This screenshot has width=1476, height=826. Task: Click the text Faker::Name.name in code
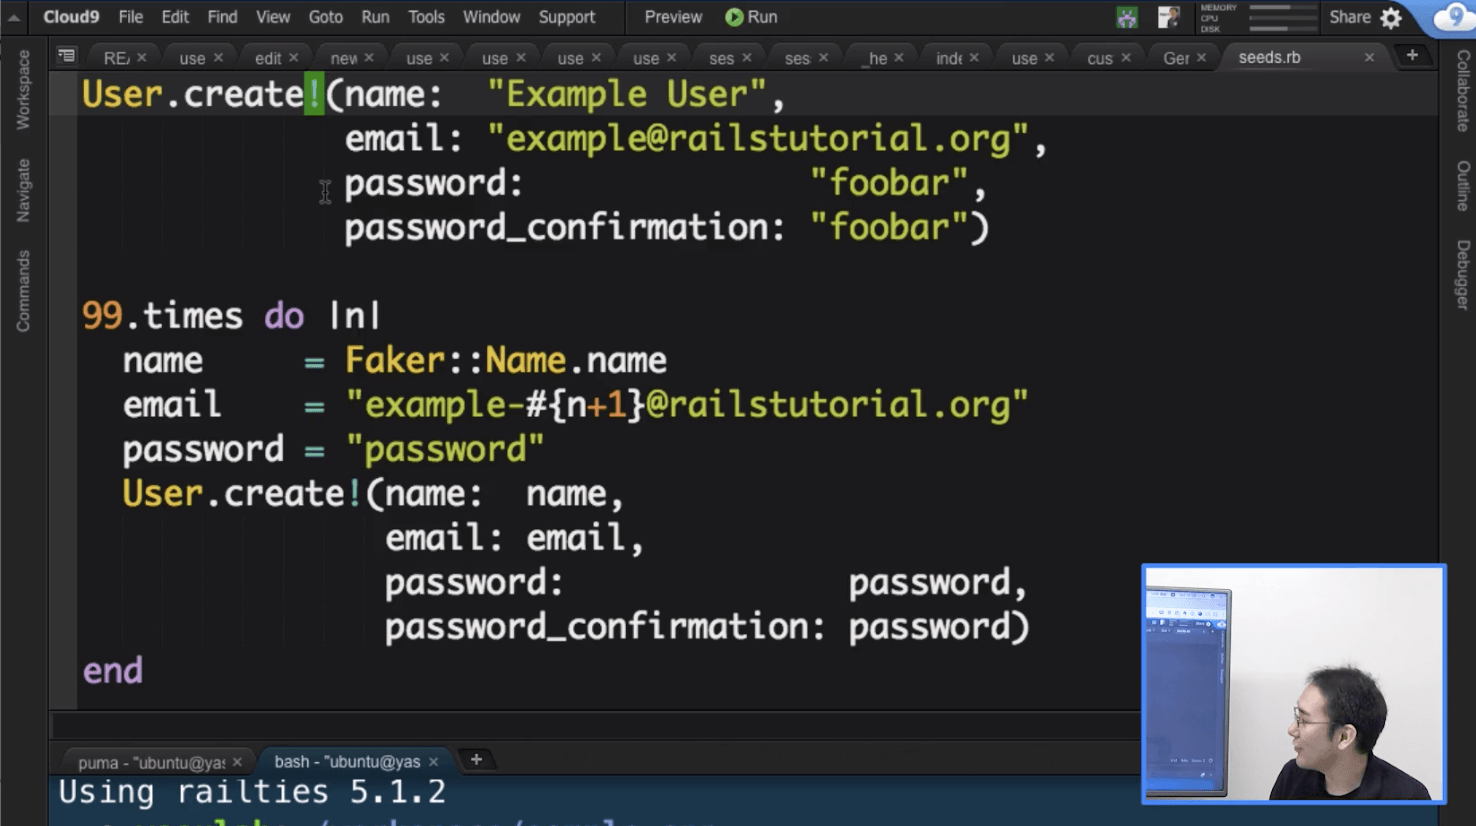pos(506,360)
